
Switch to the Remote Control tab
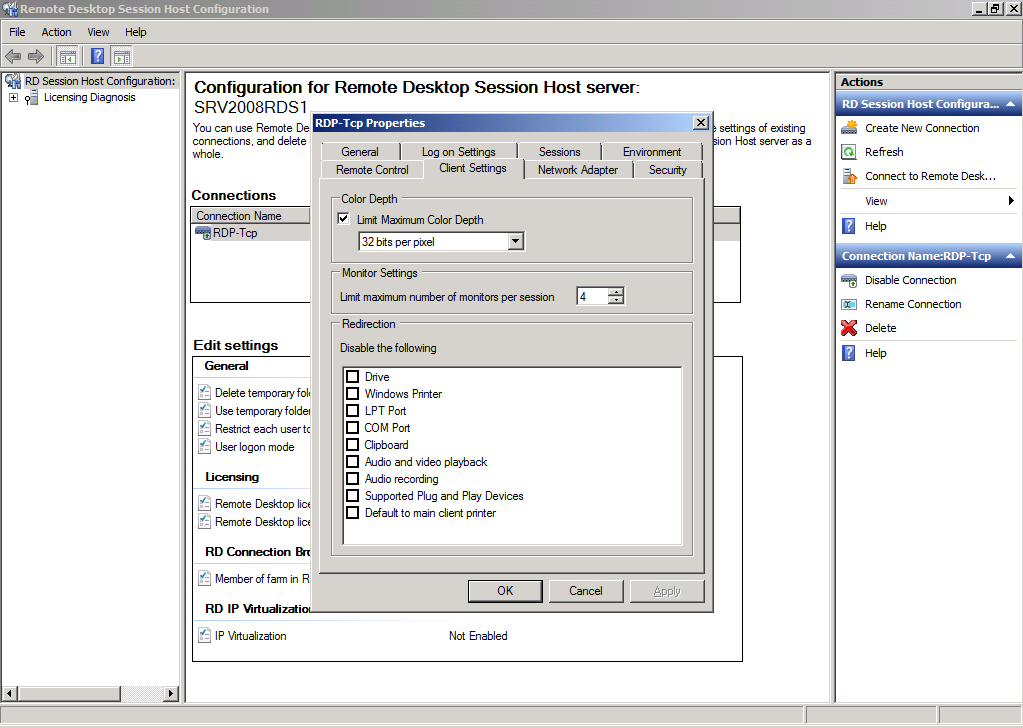click(x=373, y=170)
